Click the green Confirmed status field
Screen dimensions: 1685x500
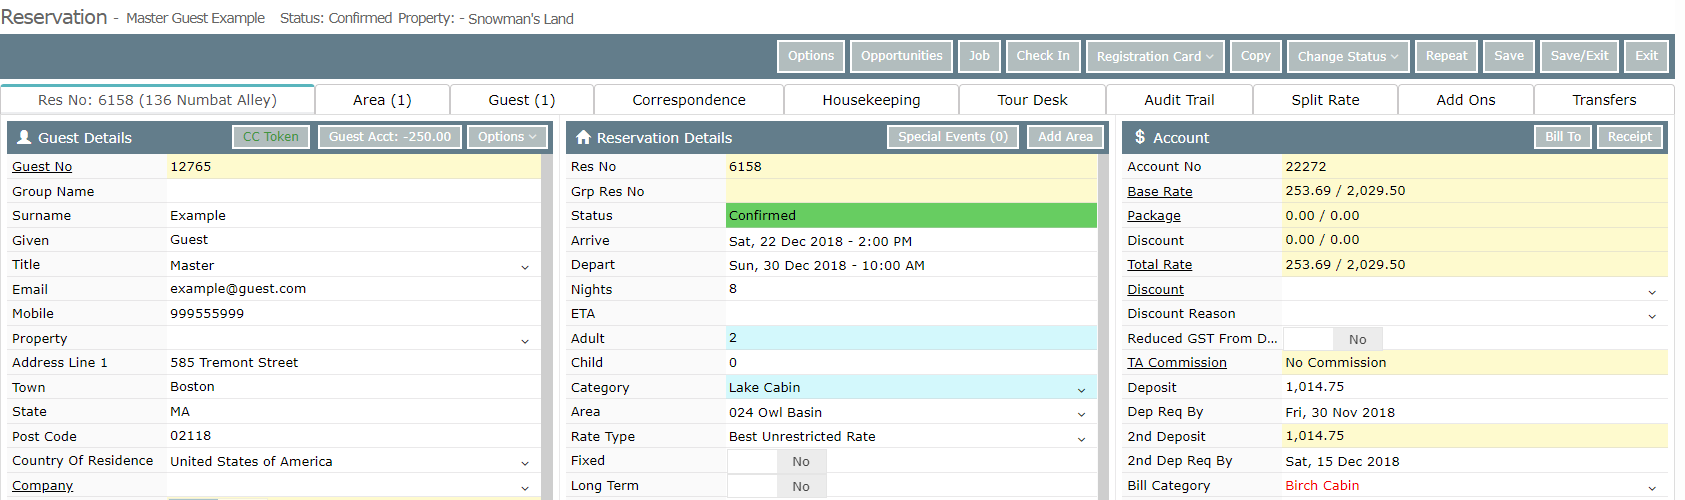[x=911, y=215]
